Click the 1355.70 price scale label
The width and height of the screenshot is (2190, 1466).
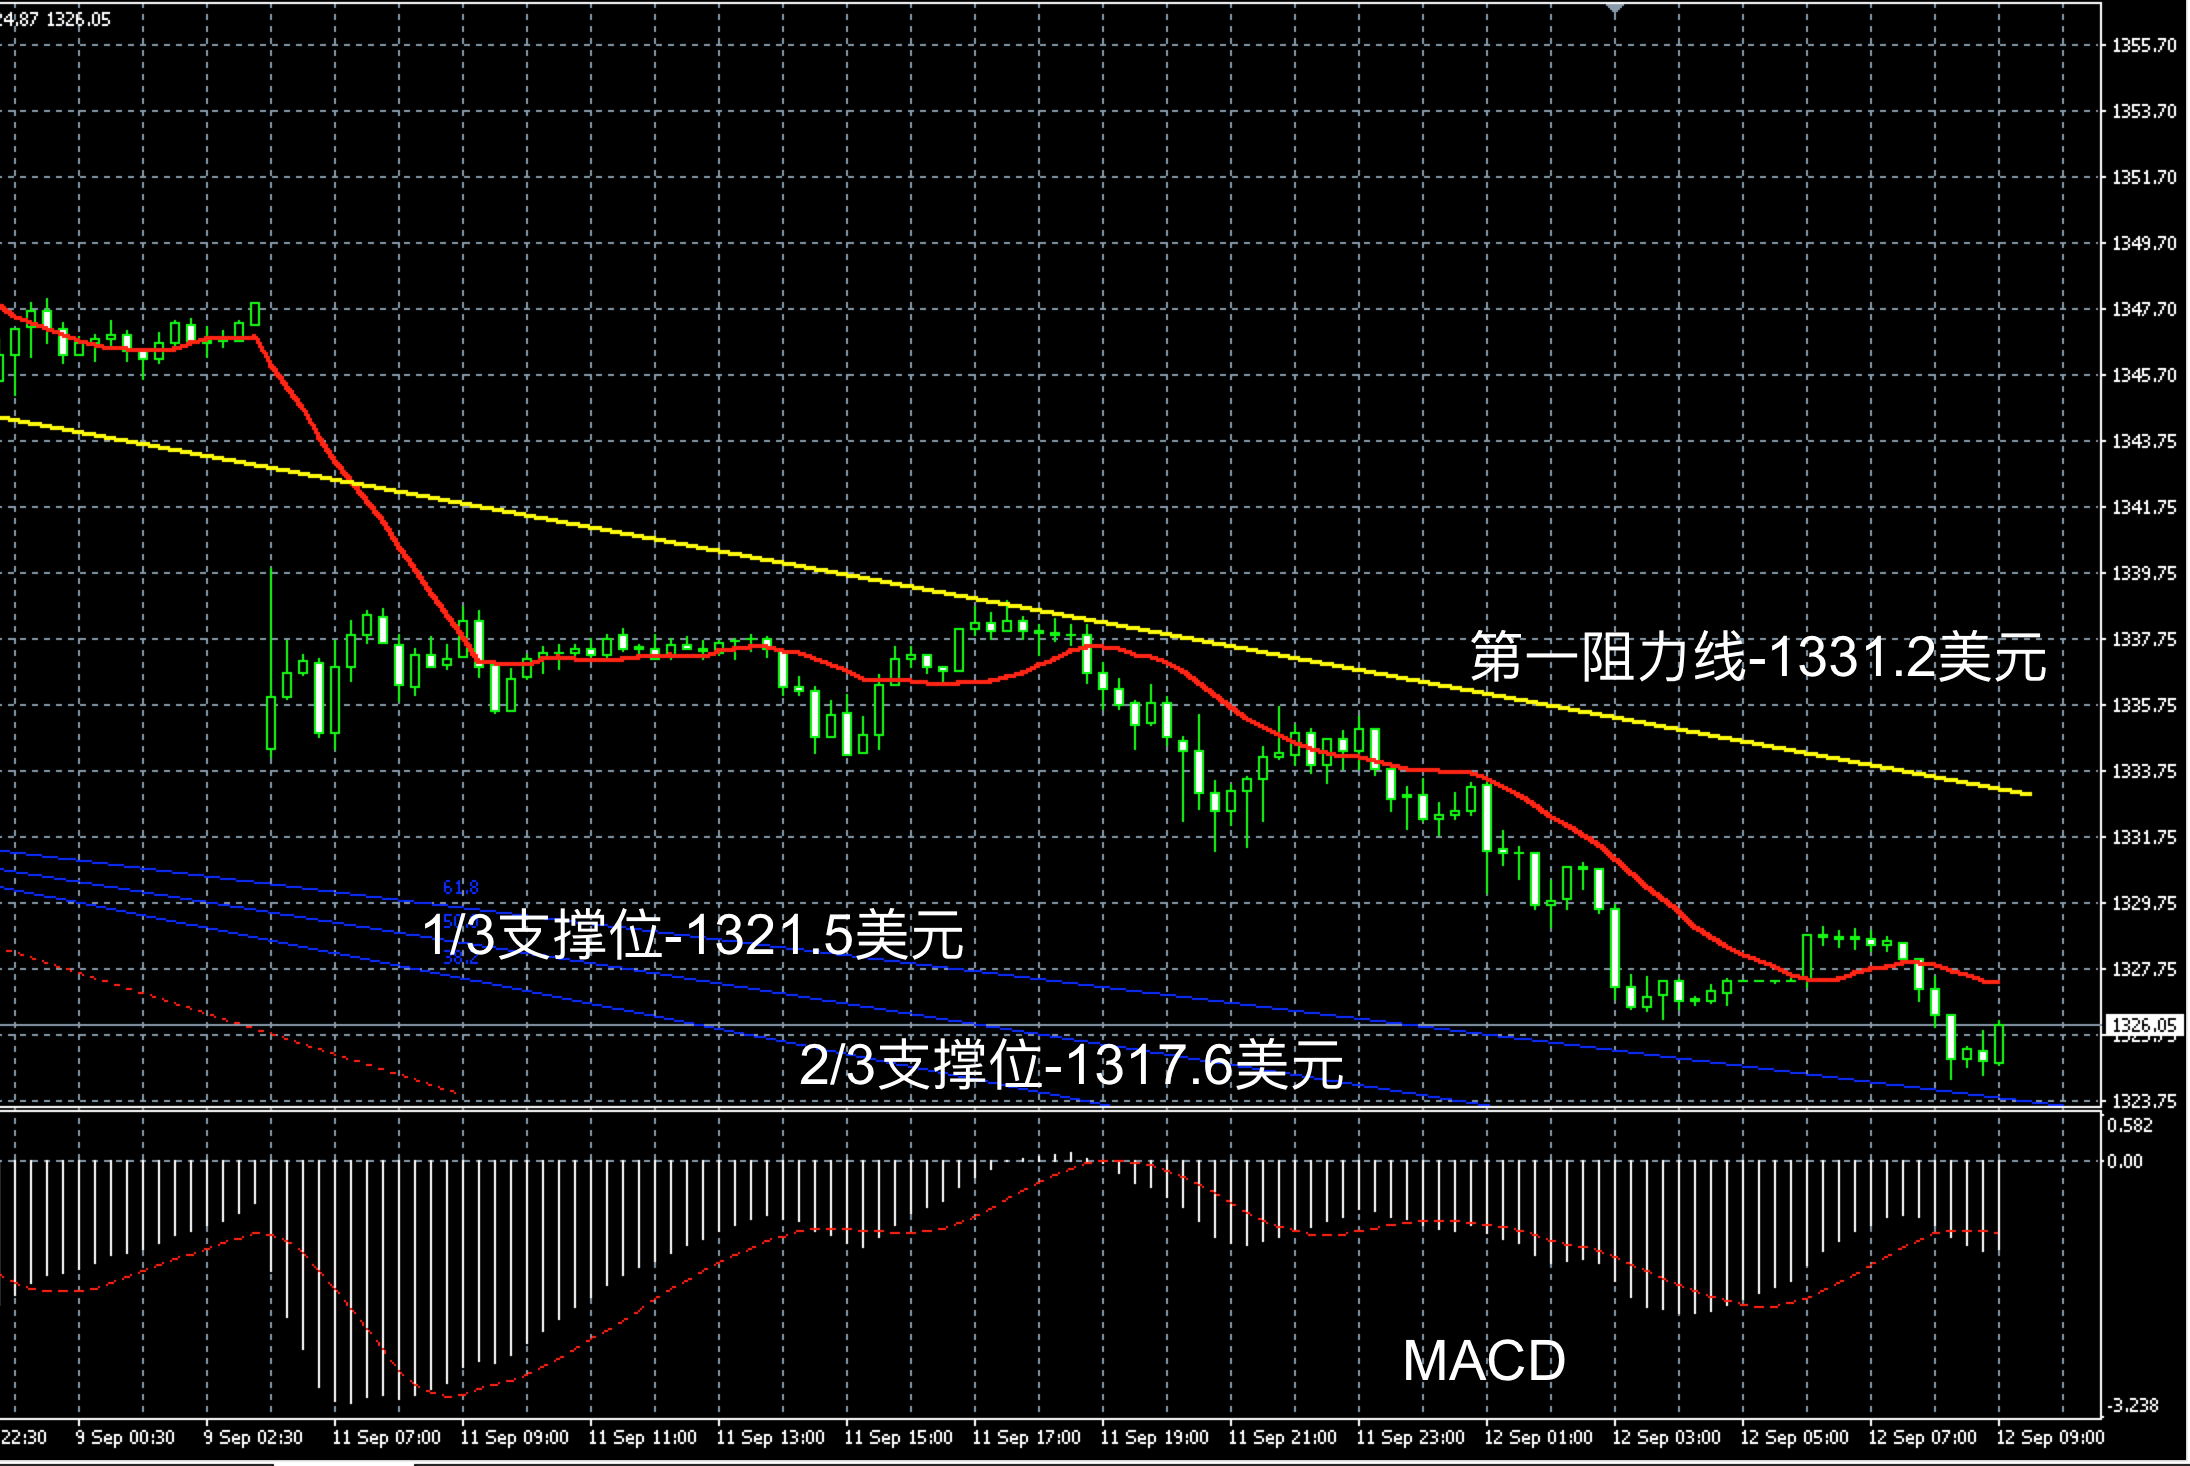(2143, 45)
